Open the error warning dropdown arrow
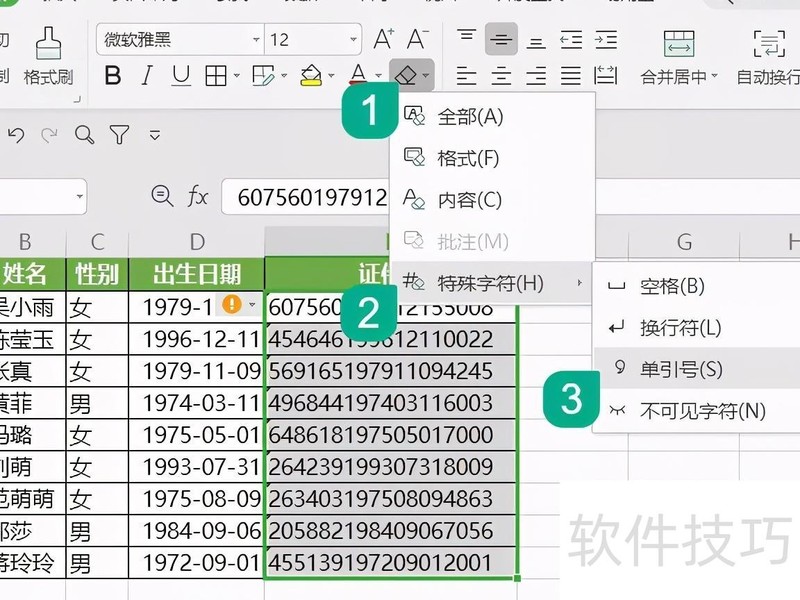The height and width of the screenshot is (600, 800). tap(252, 305)
